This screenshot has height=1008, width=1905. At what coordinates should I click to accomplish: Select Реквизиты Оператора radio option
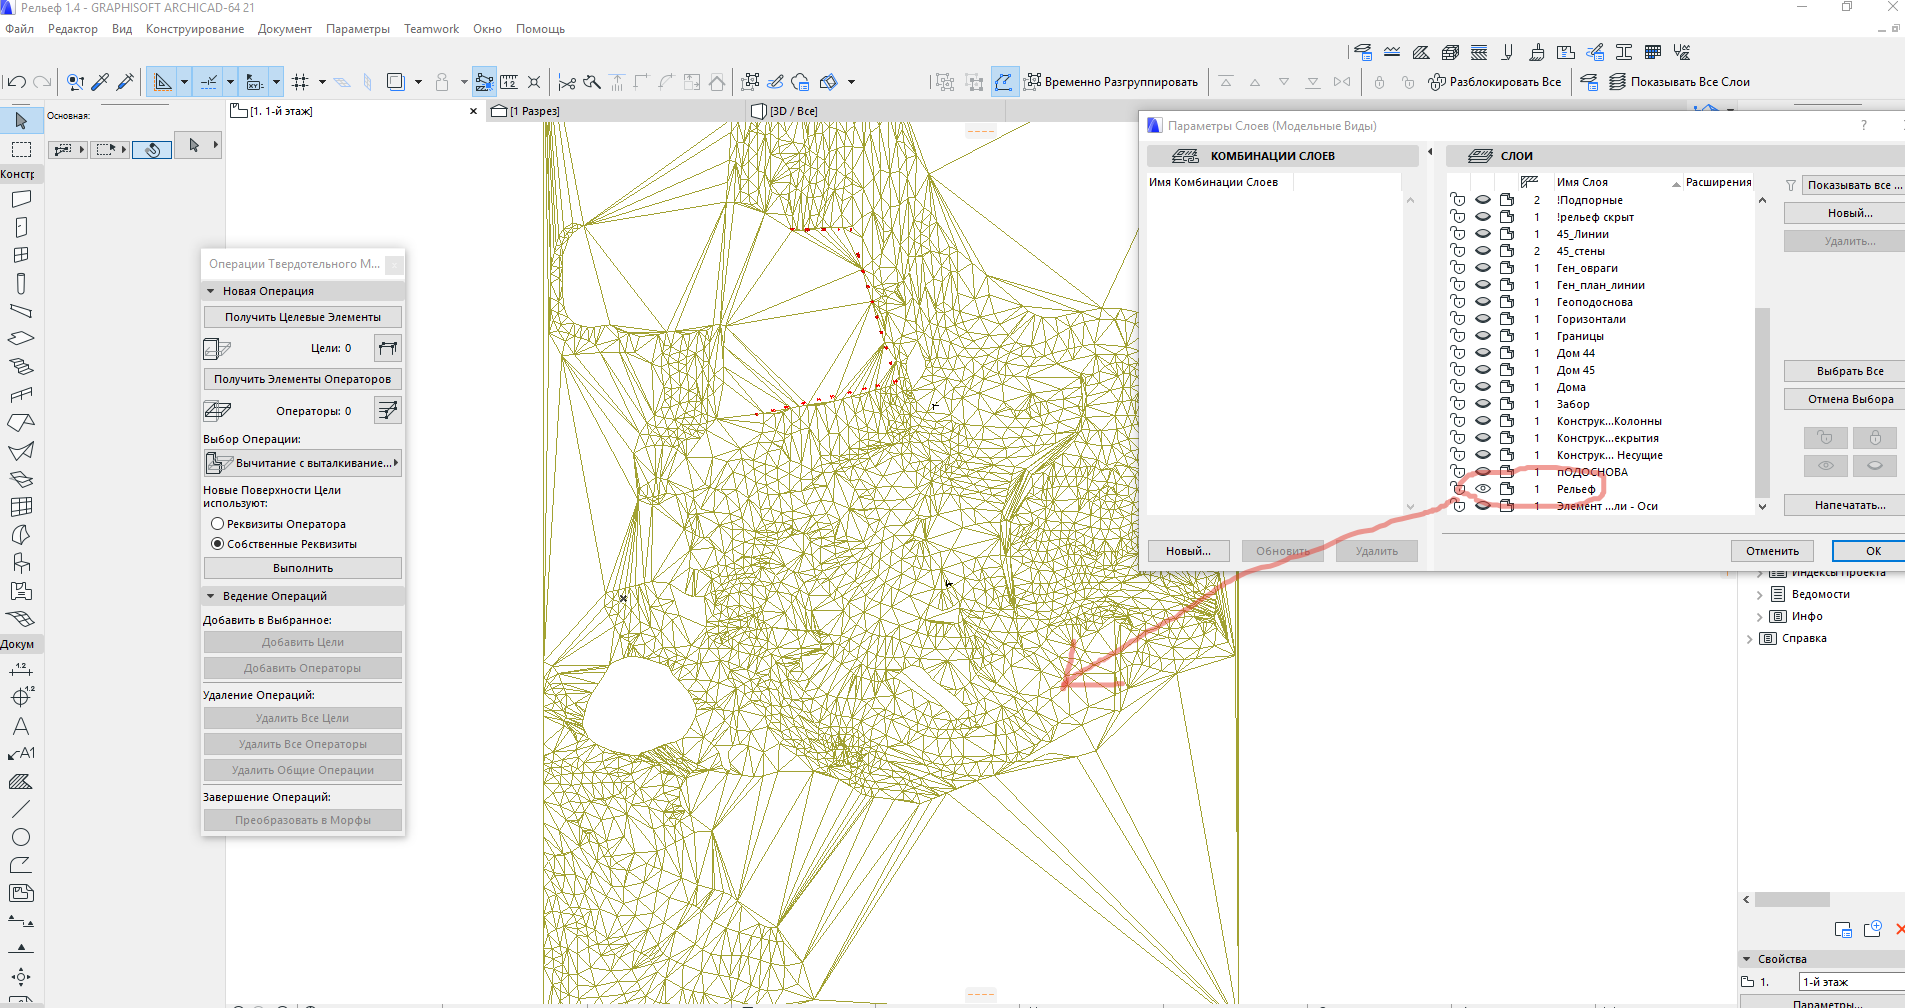click(217, 524)
